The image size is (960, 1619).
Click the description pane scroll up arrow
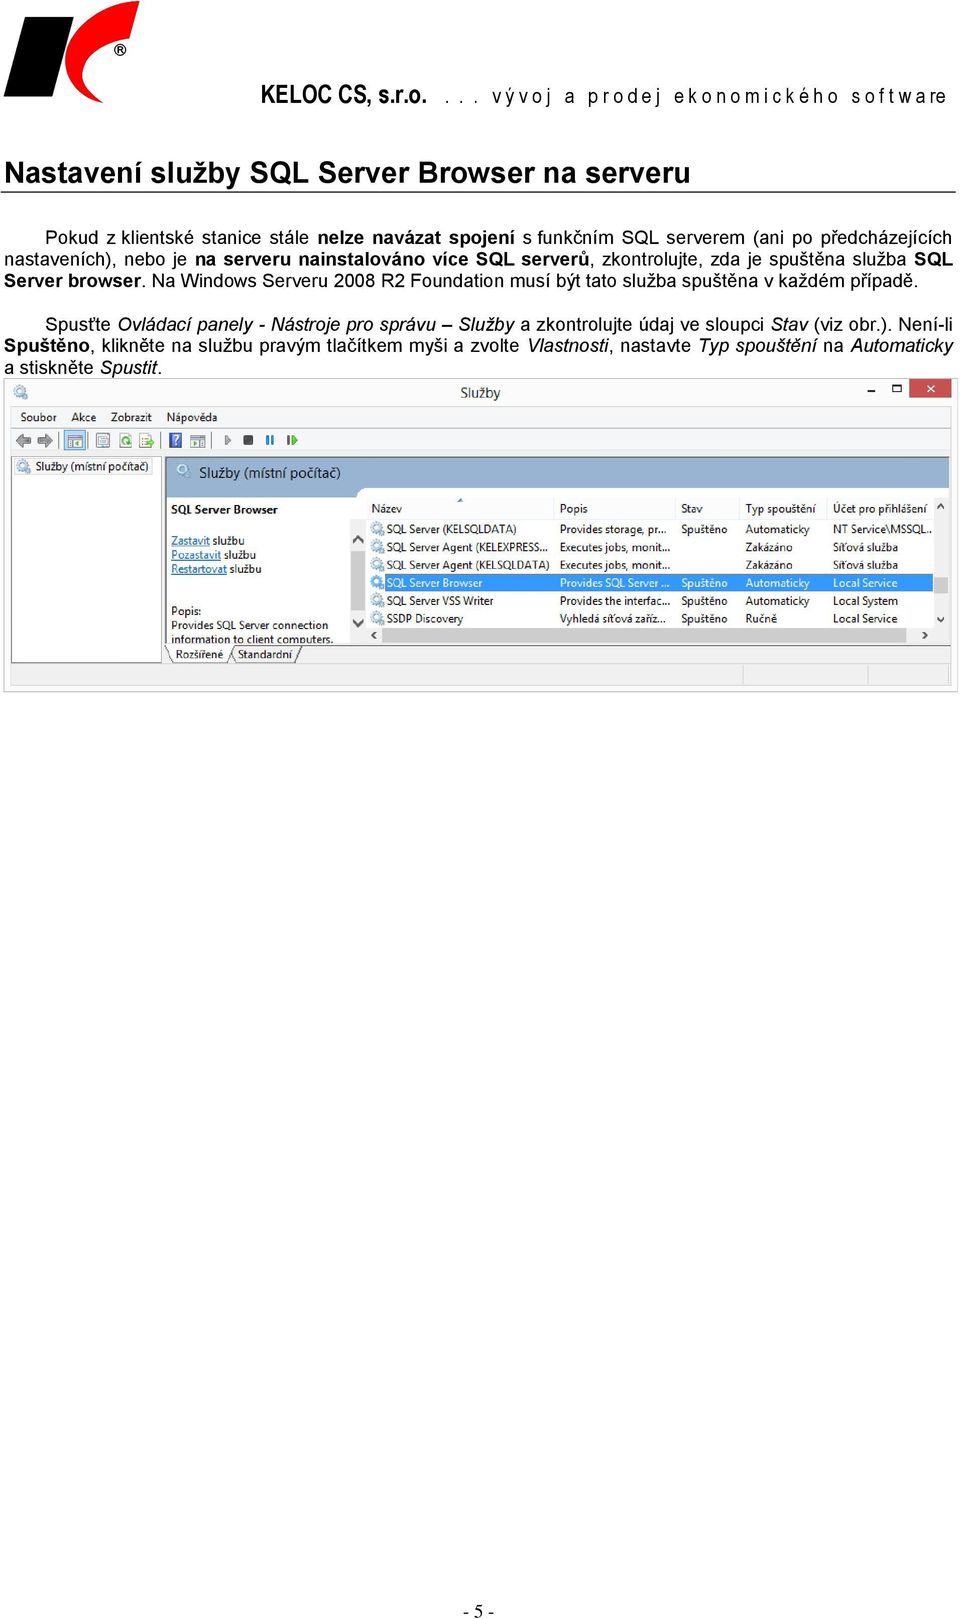point(358,539)
